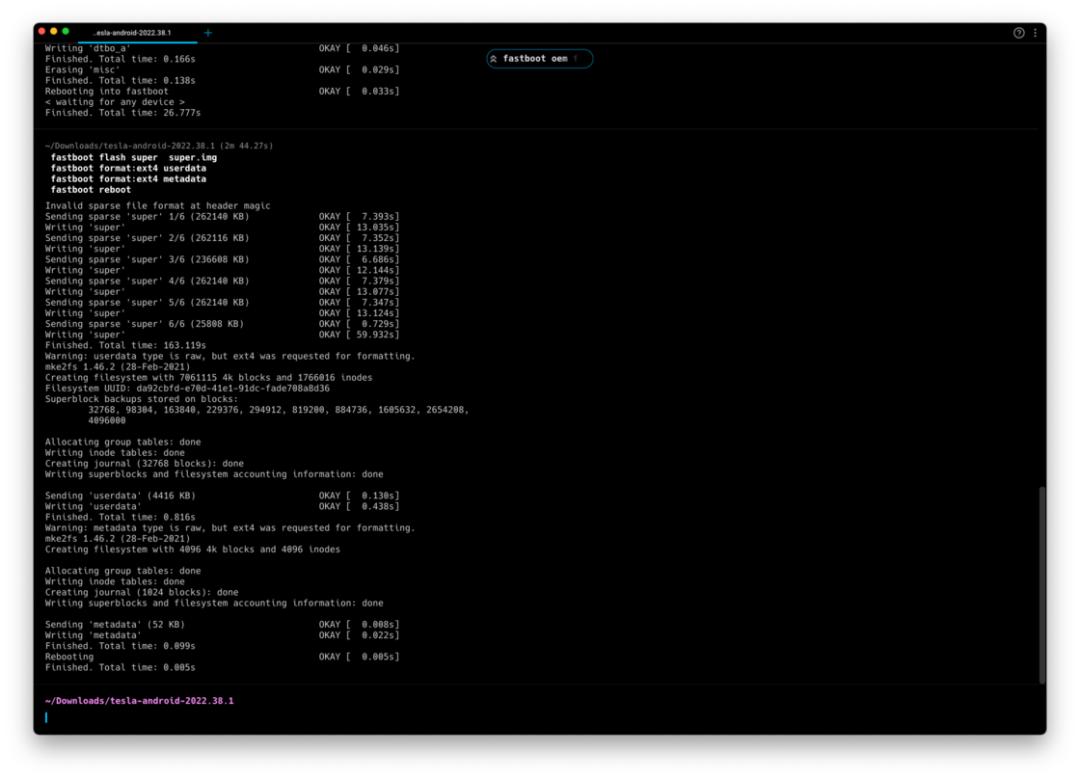Click 'Creating journal (32768 blocks): done' line
Image resolution: width=1080 pixels, height=779 pixels.
coord(145,463)
